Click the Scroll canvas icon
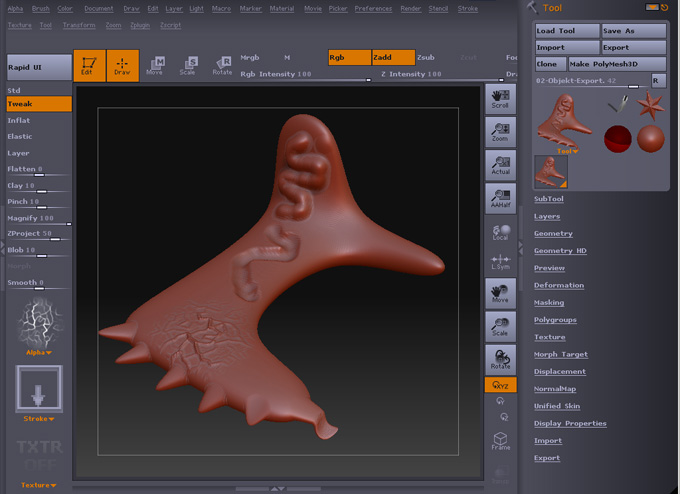Viewport: 680px width, 494px height. pos(500,98)
